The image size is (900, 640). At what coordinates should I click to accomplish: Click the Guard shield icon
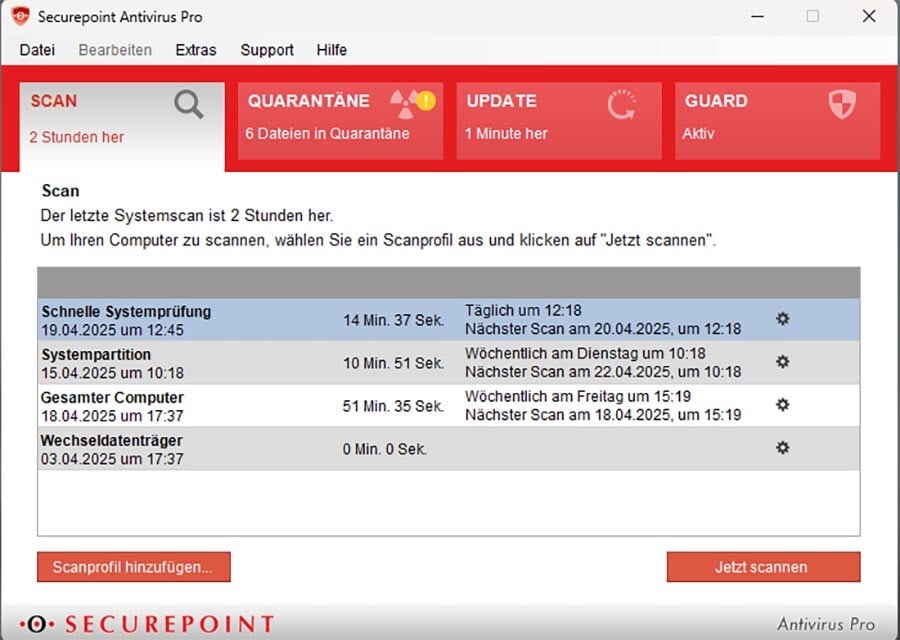tap(842, 104)
